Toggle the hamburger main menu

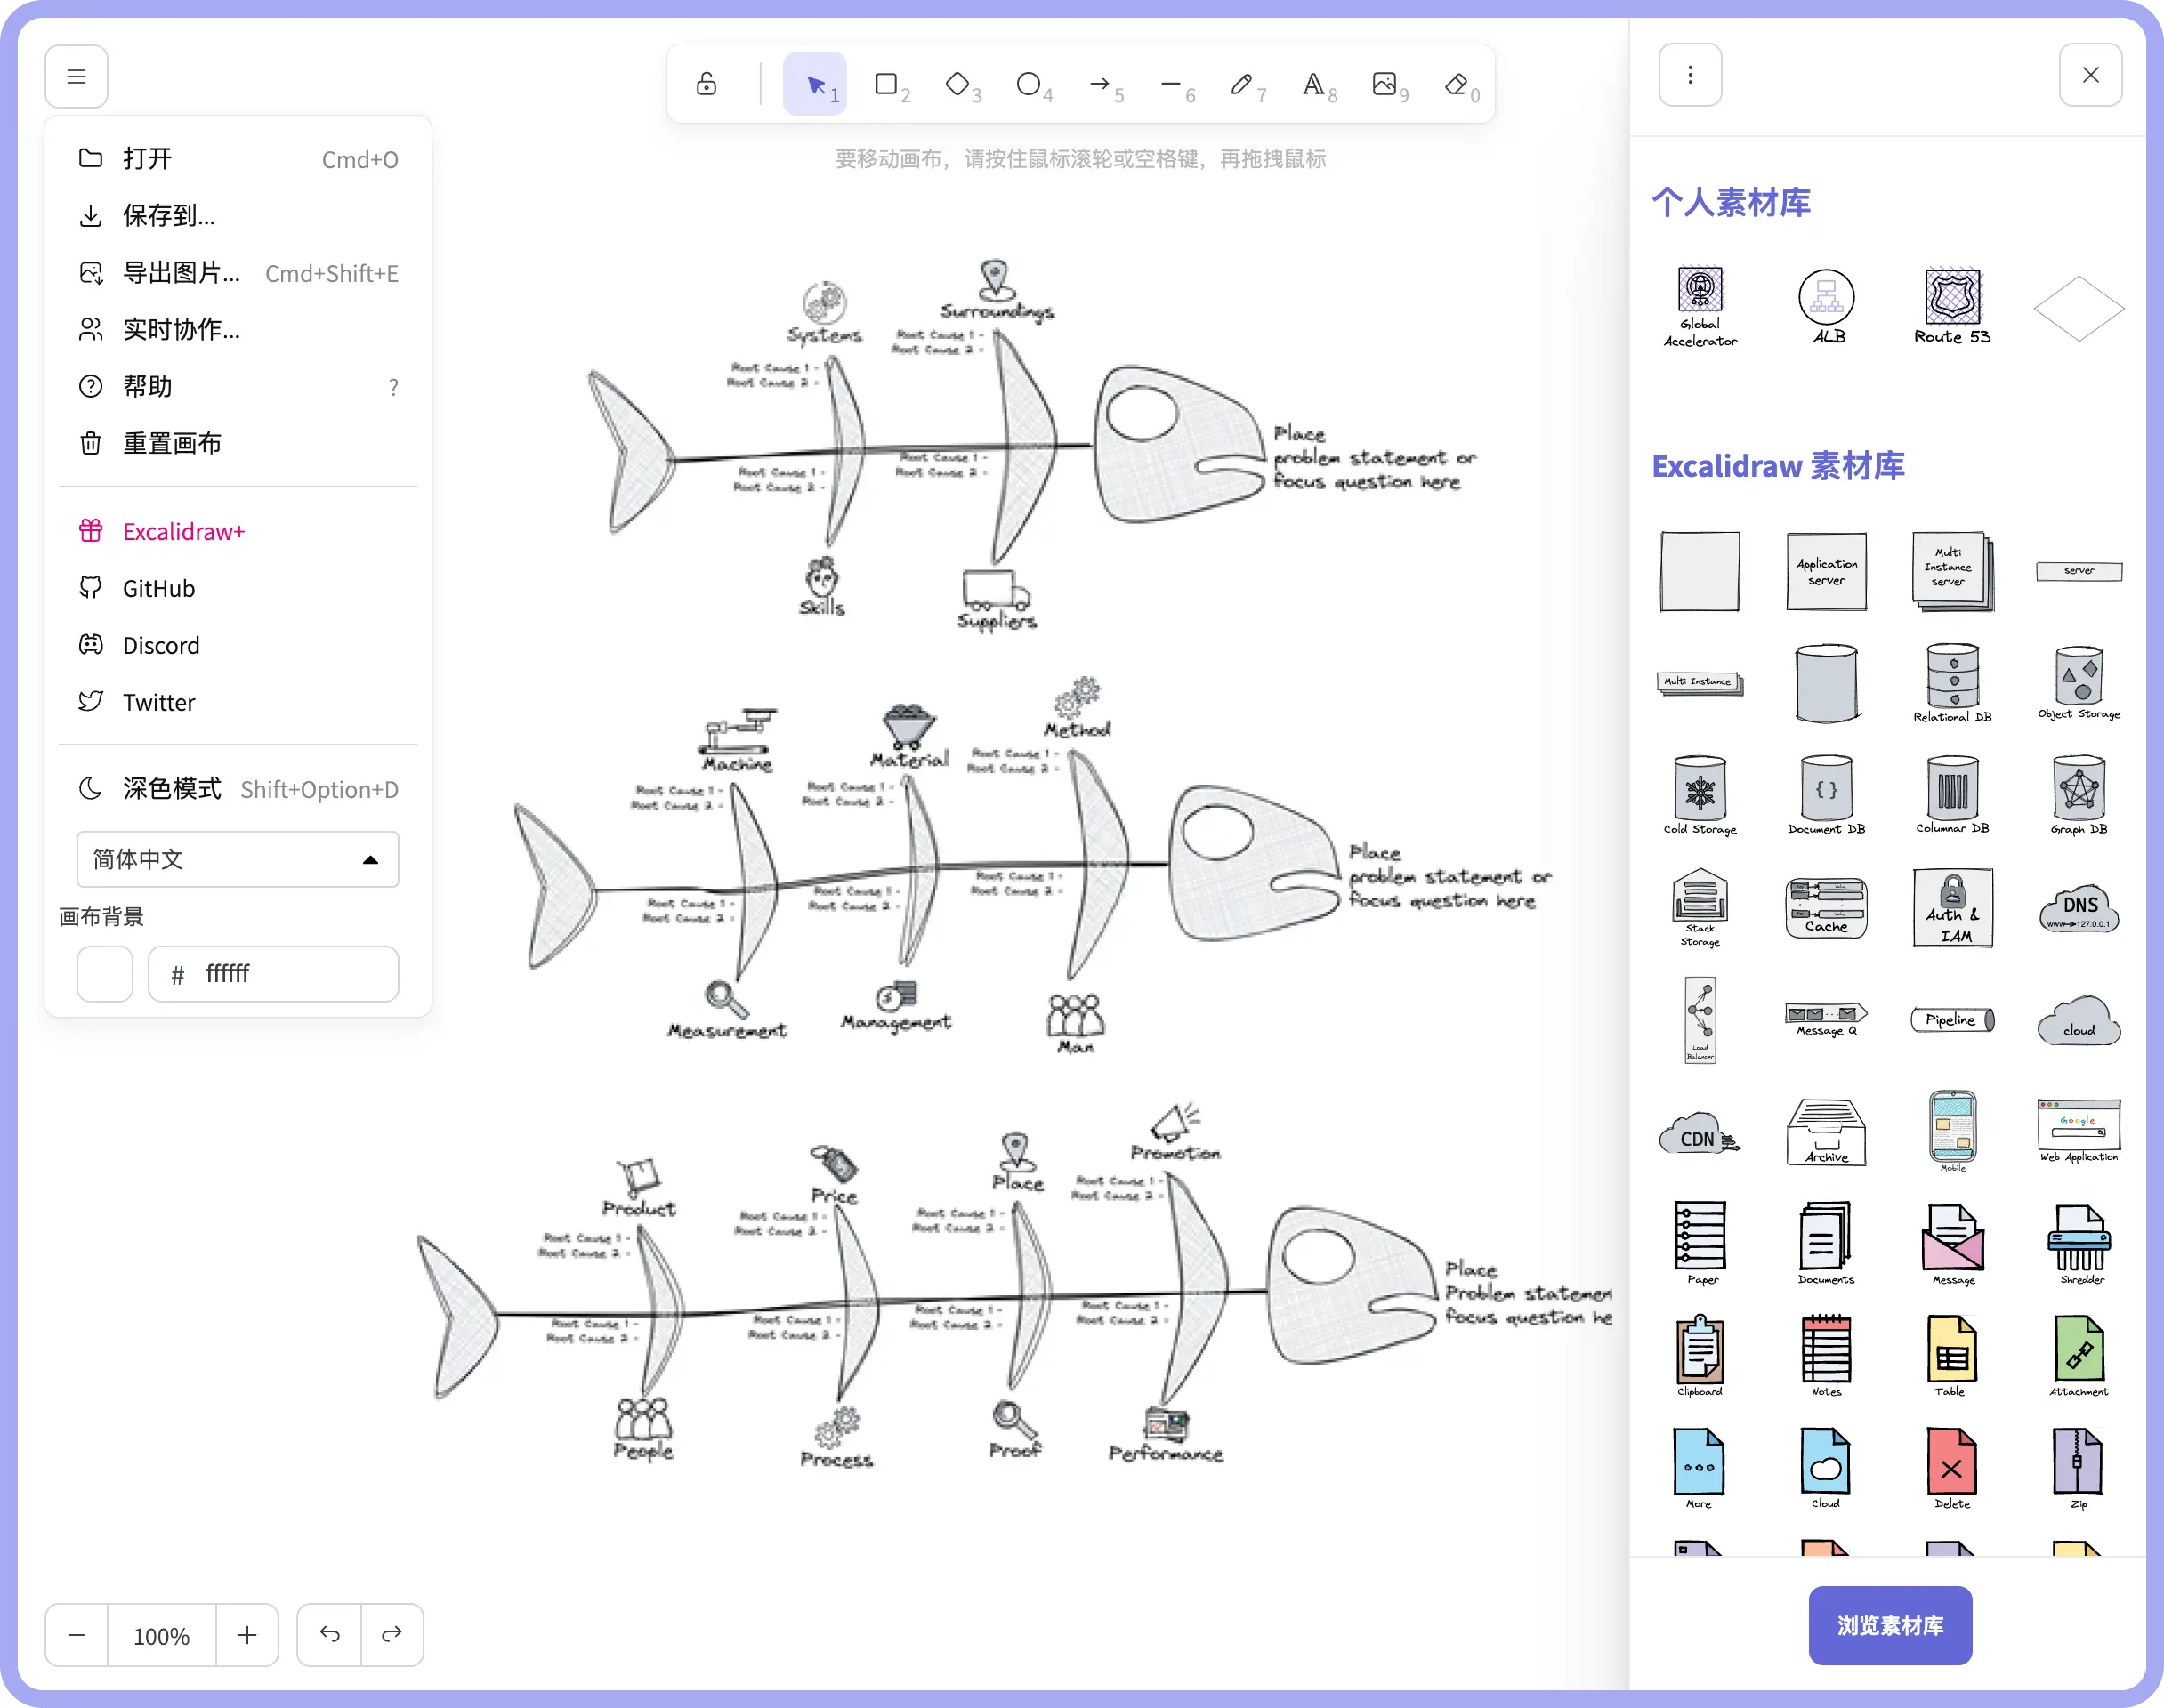tap(77, 77)
